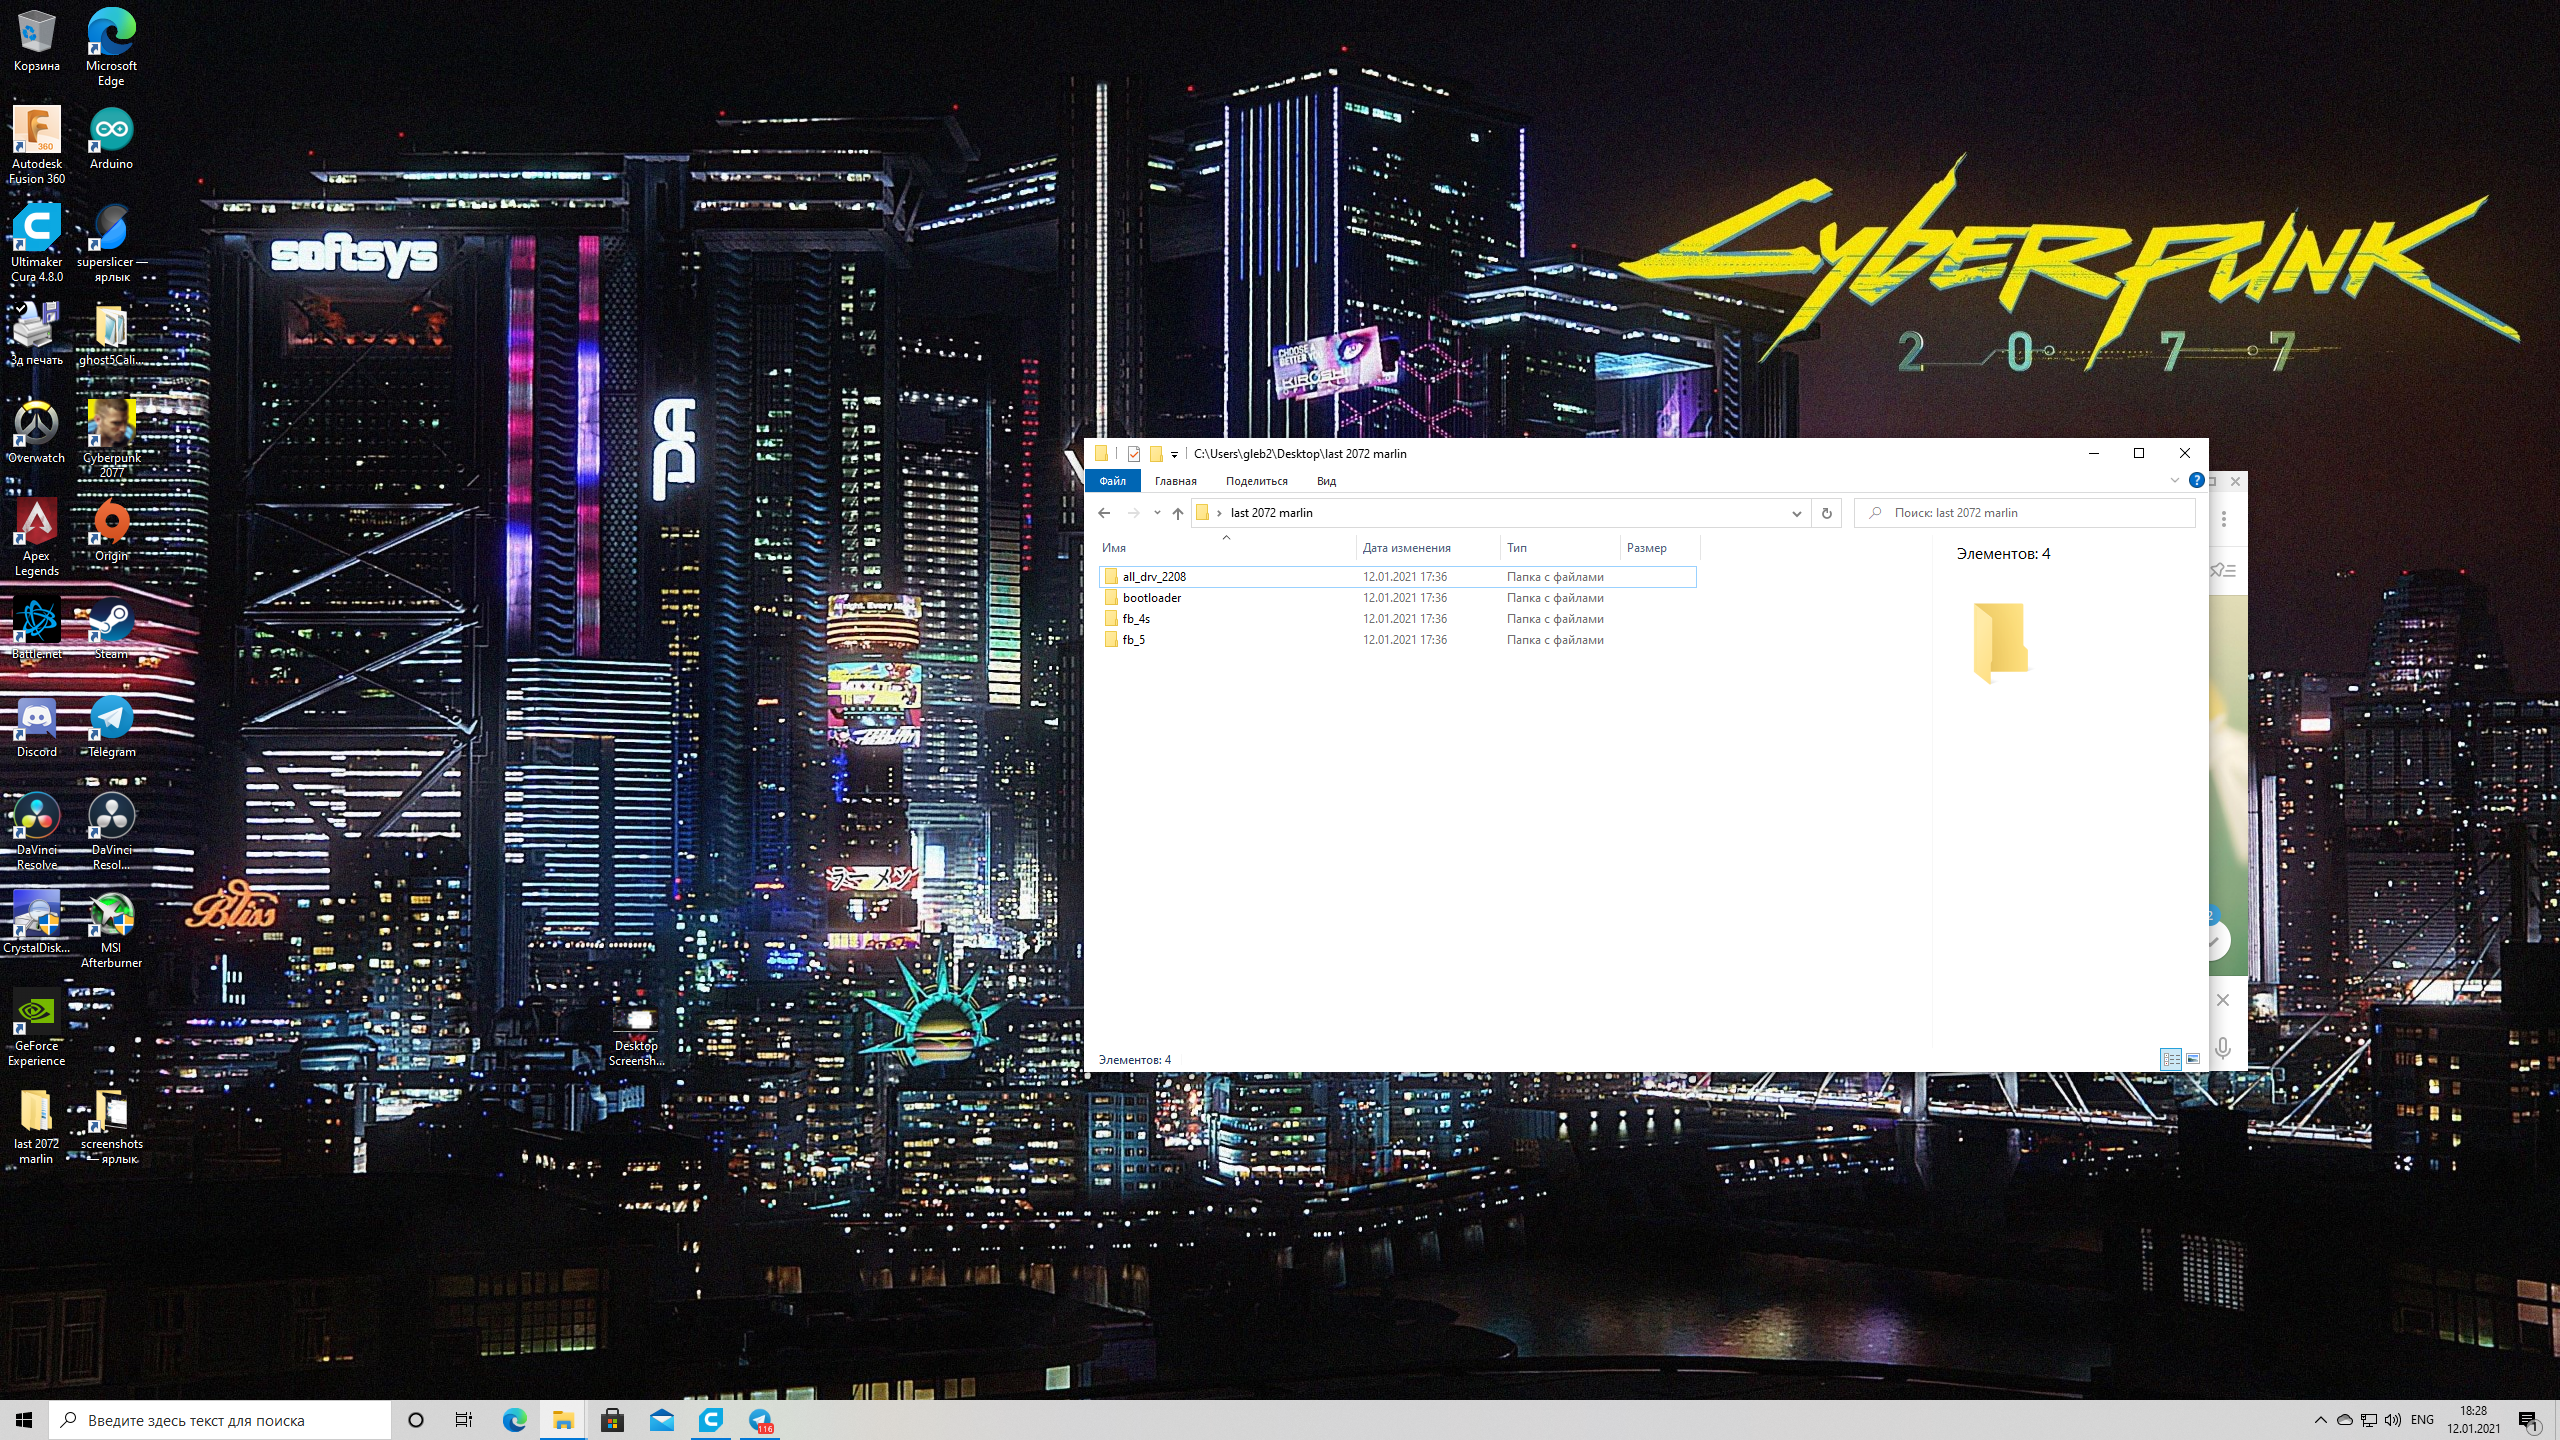Switch to details view in Explorer status bar
Screen dimensions: 2560x1440
pyautogui.click(x=2171, y=1059)
